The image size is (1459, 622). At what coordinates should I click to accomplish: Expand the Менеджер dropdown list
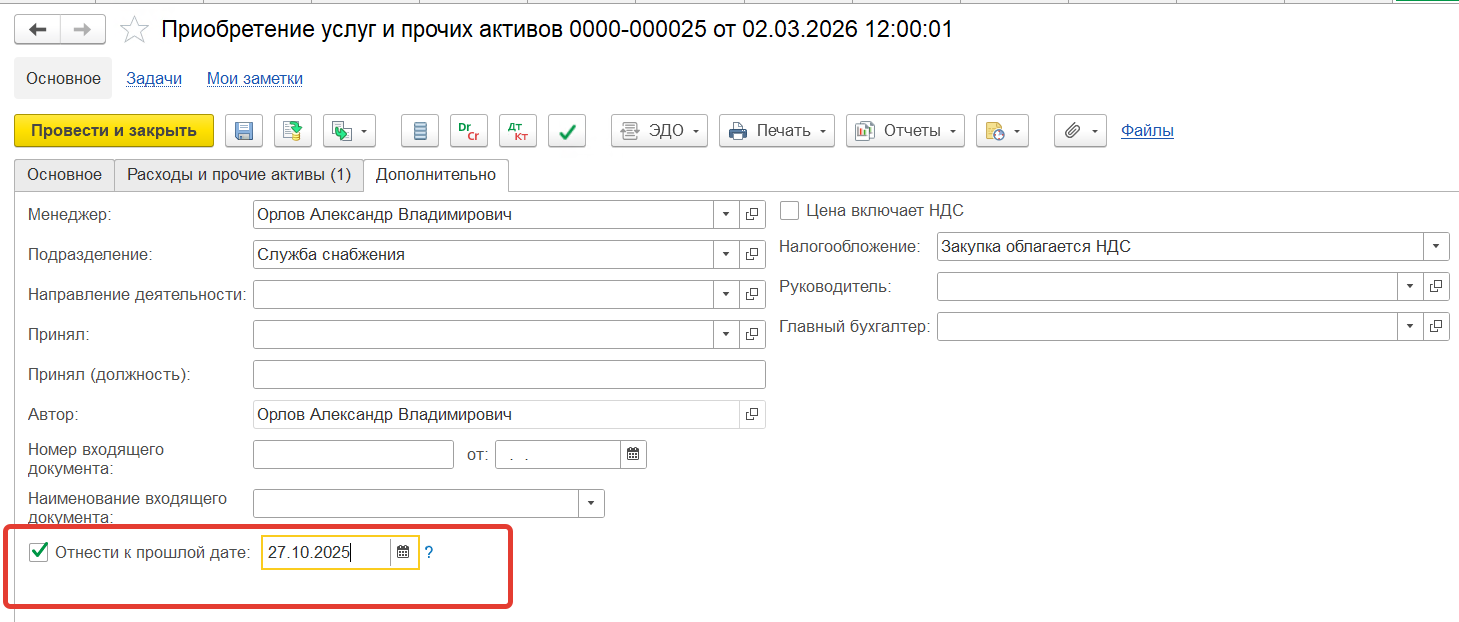pyautogui.click(x=726, y=214)
